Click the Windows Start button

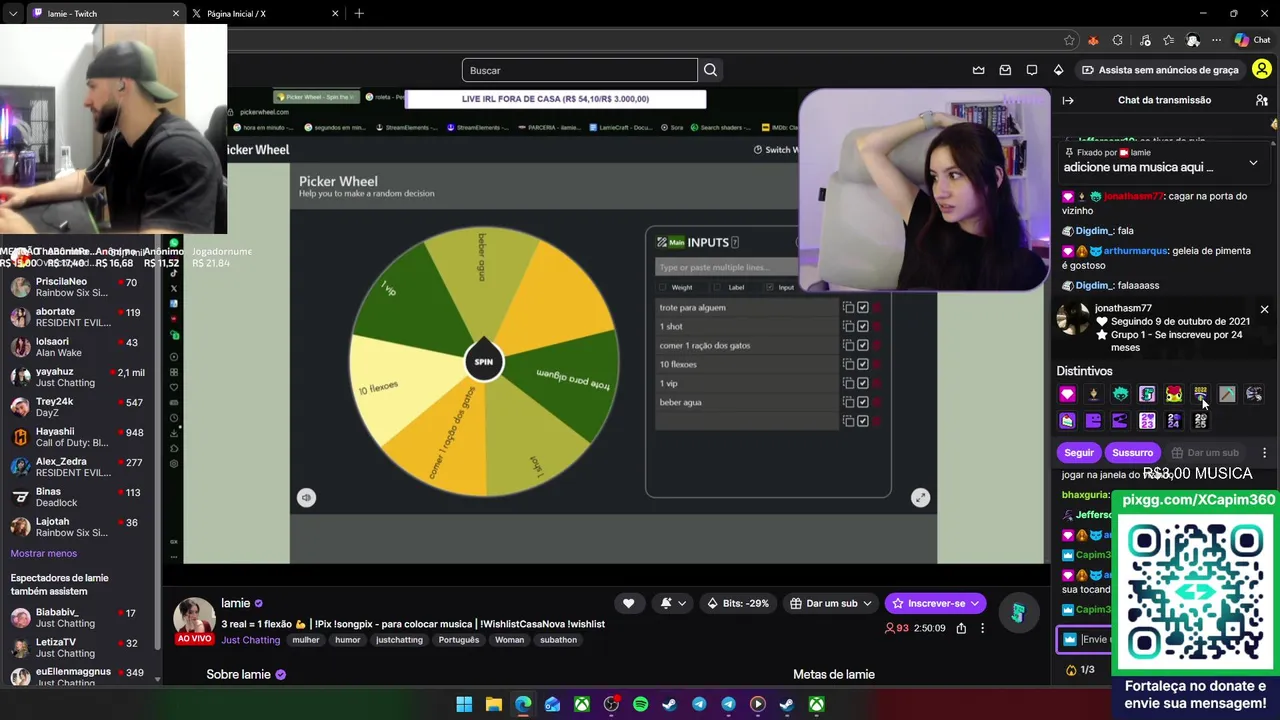click(x=464, y=705)
